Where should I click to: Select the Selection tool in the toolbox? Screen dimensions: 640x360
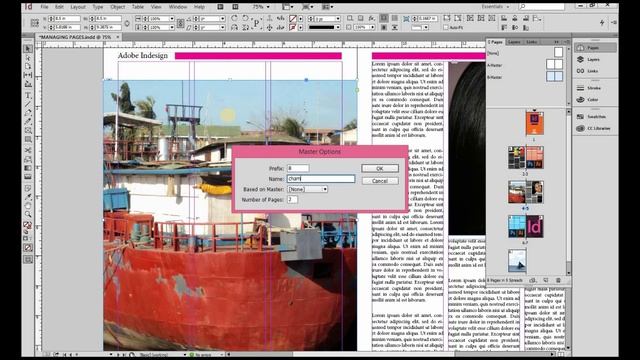pyautogui.click(x=28, y=49)
